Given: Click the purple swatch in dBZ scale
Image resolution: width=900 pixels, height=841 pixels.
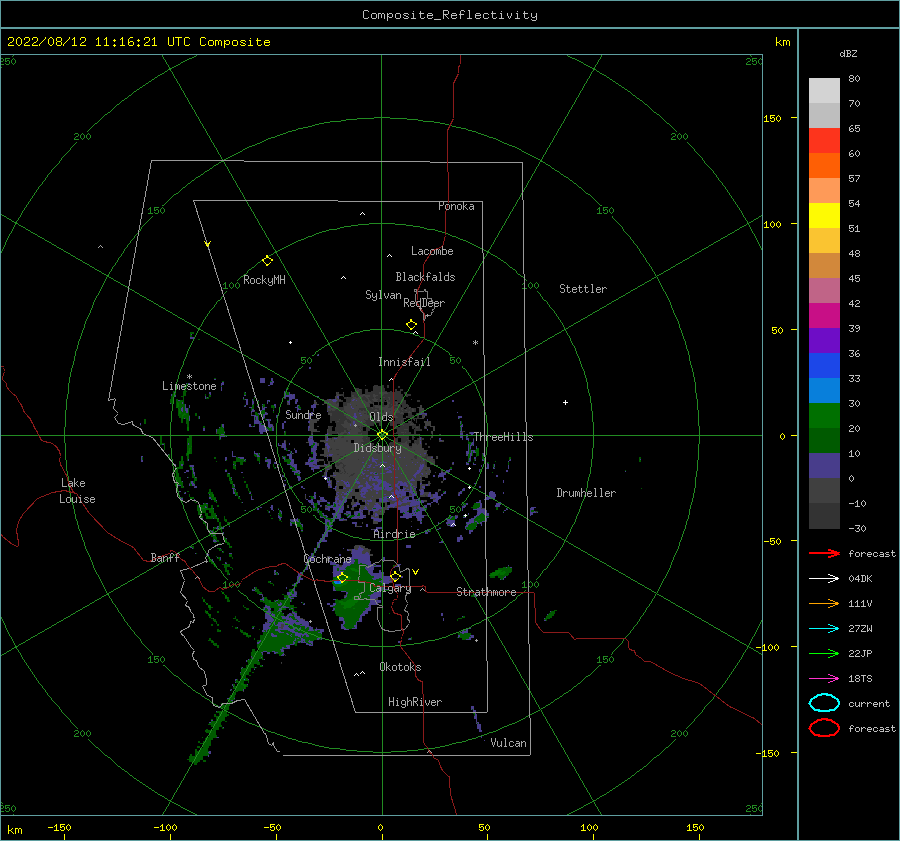Looking at the screenshot, I should click(x=824, y=340).
